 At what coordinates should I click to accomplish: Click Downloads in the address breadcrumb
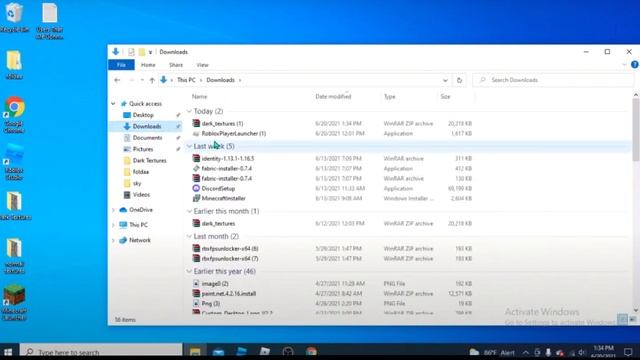[x=220, y=80]
